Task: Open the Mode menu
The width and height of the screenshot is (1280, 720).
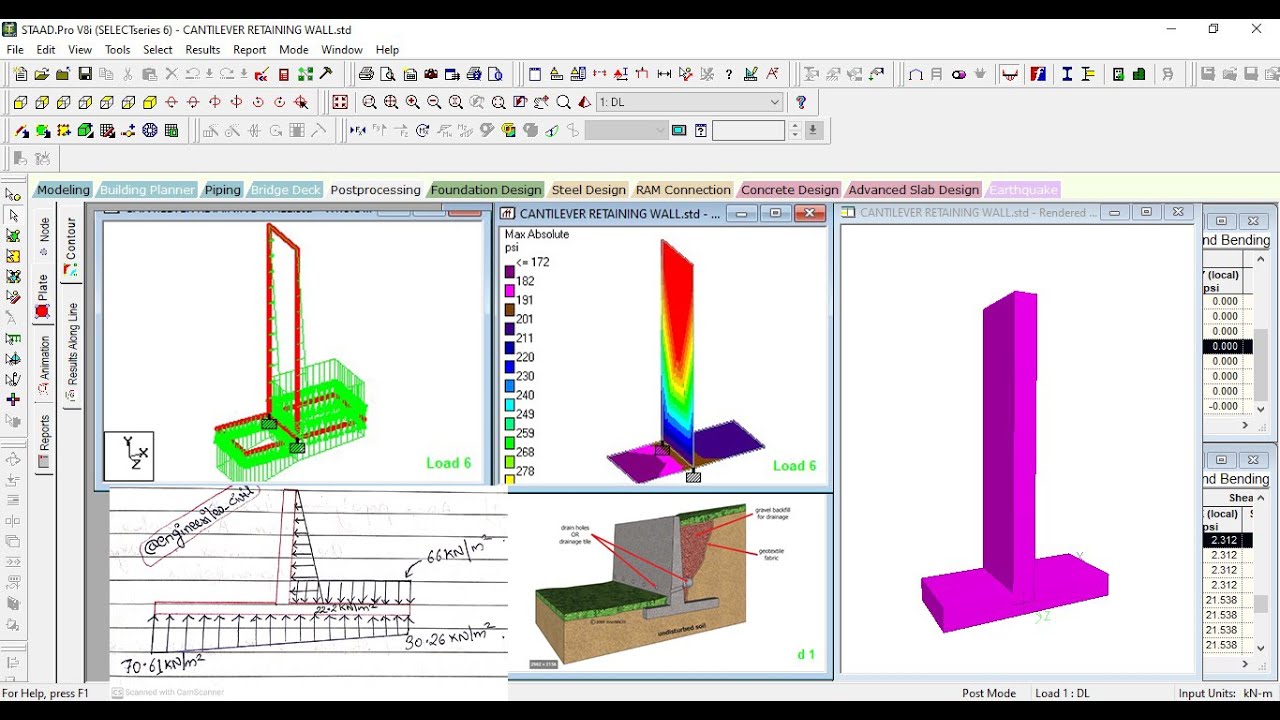Action: click(294, 49)
